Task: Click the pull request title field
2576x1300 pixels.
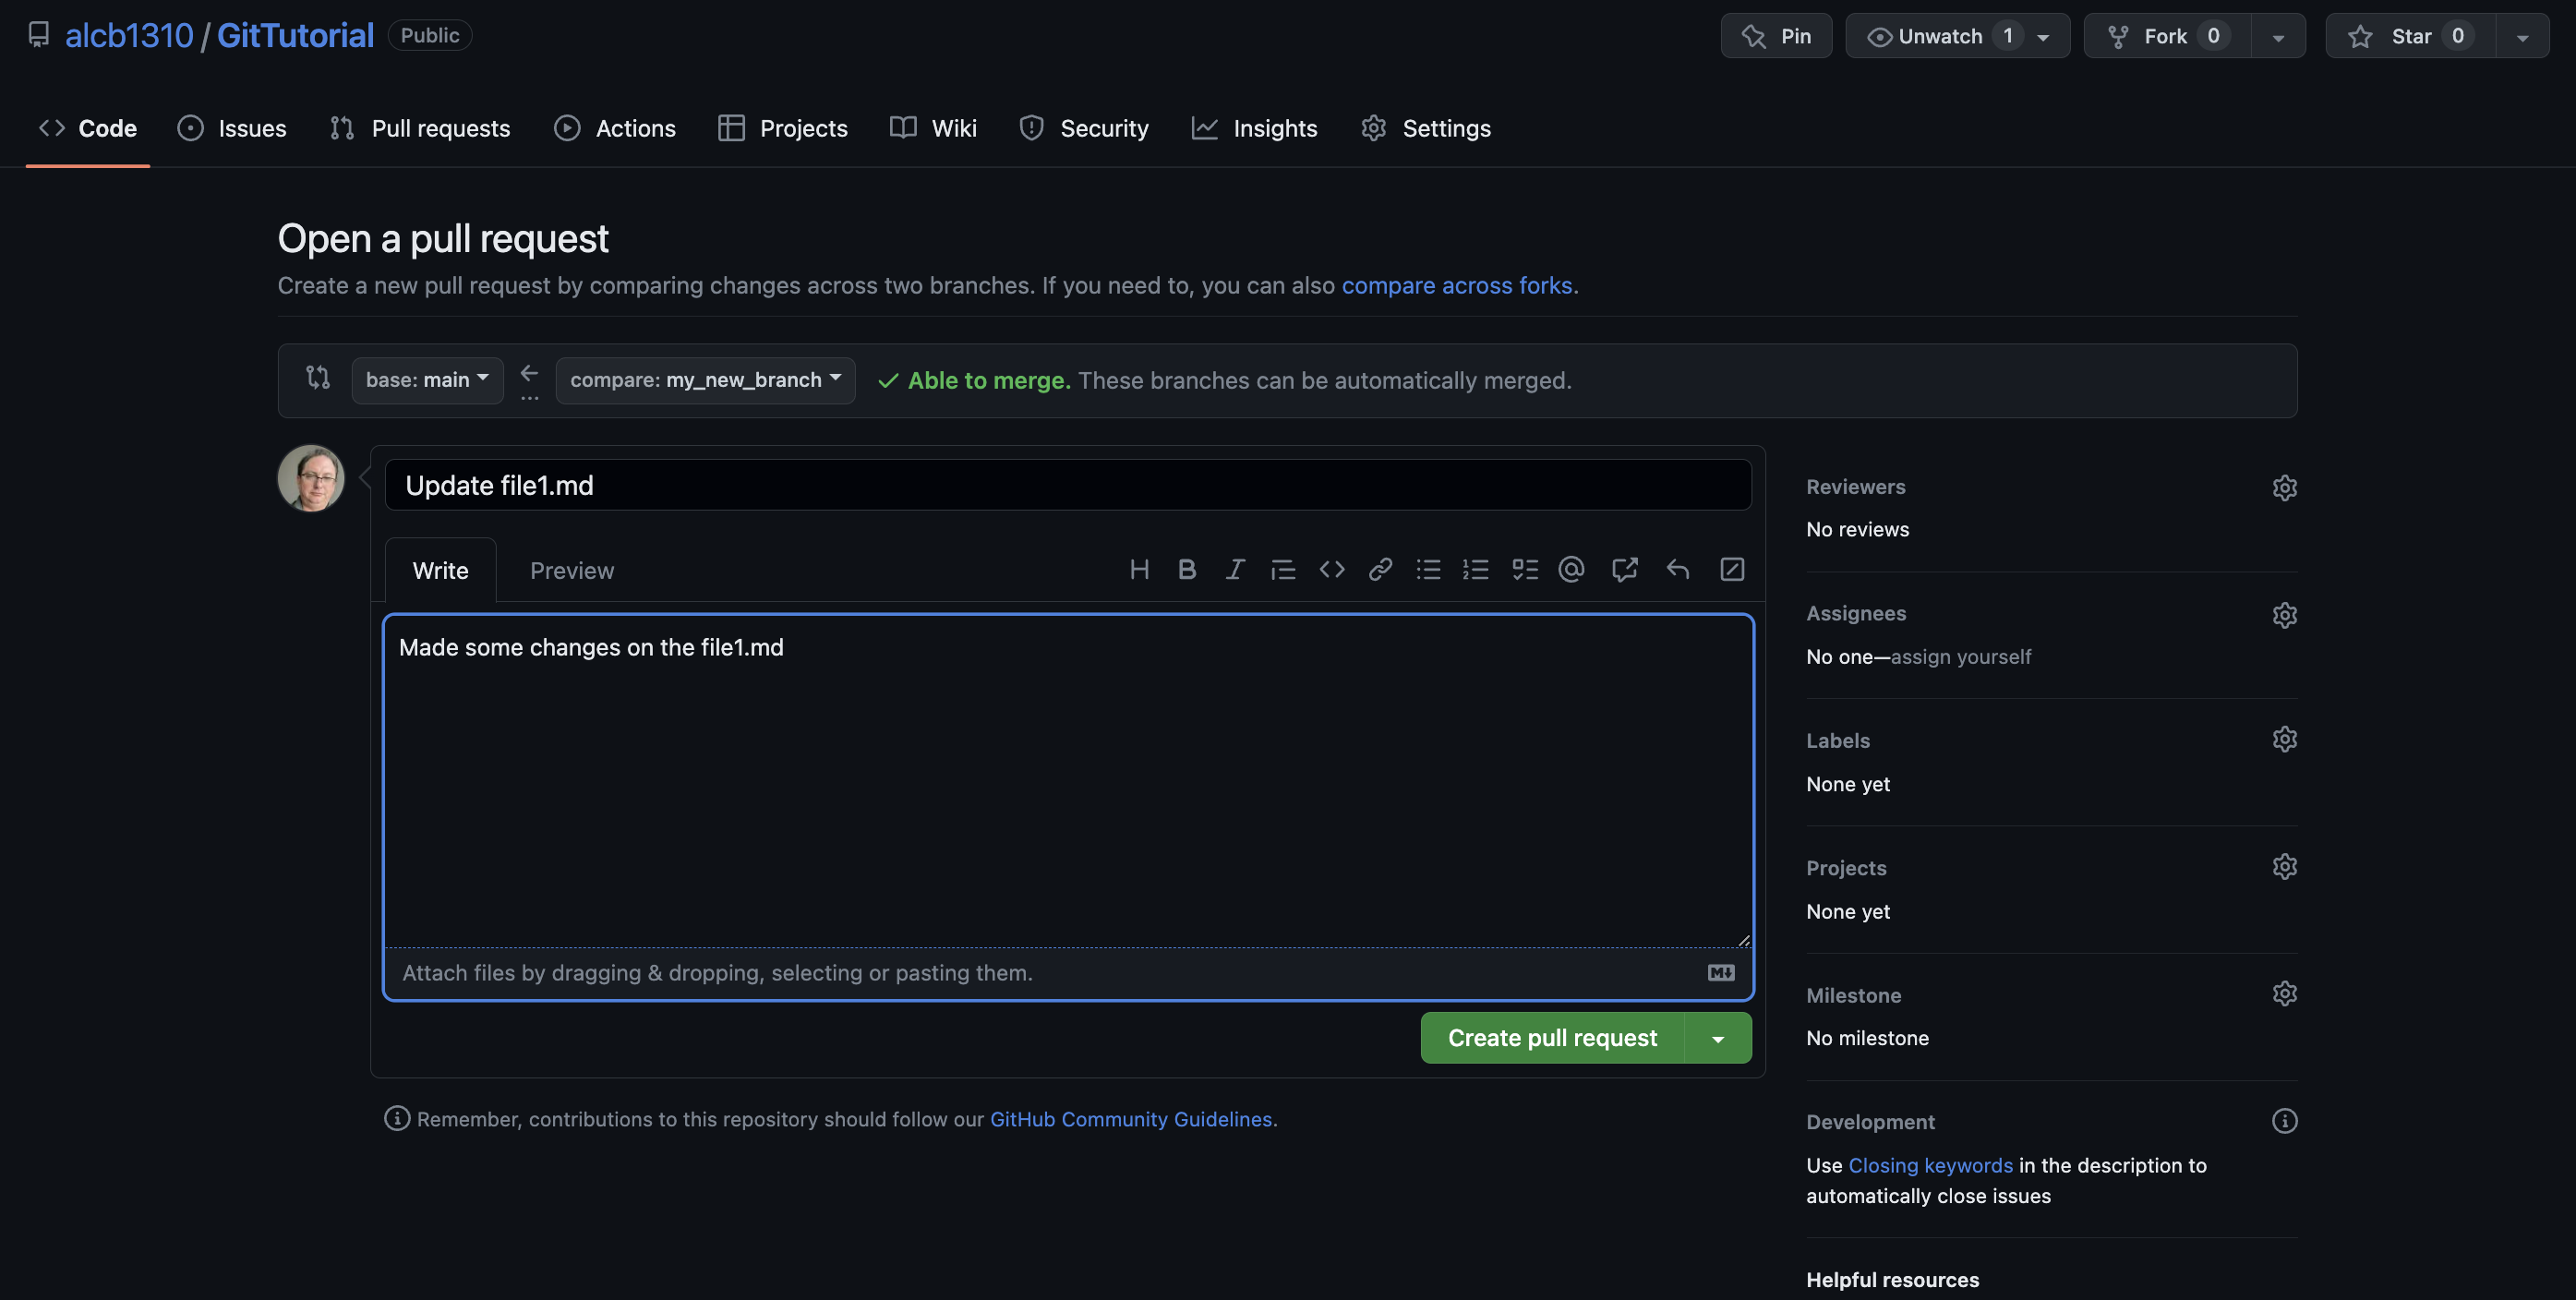Action: pyautogui.click(x=1067, y=485)
